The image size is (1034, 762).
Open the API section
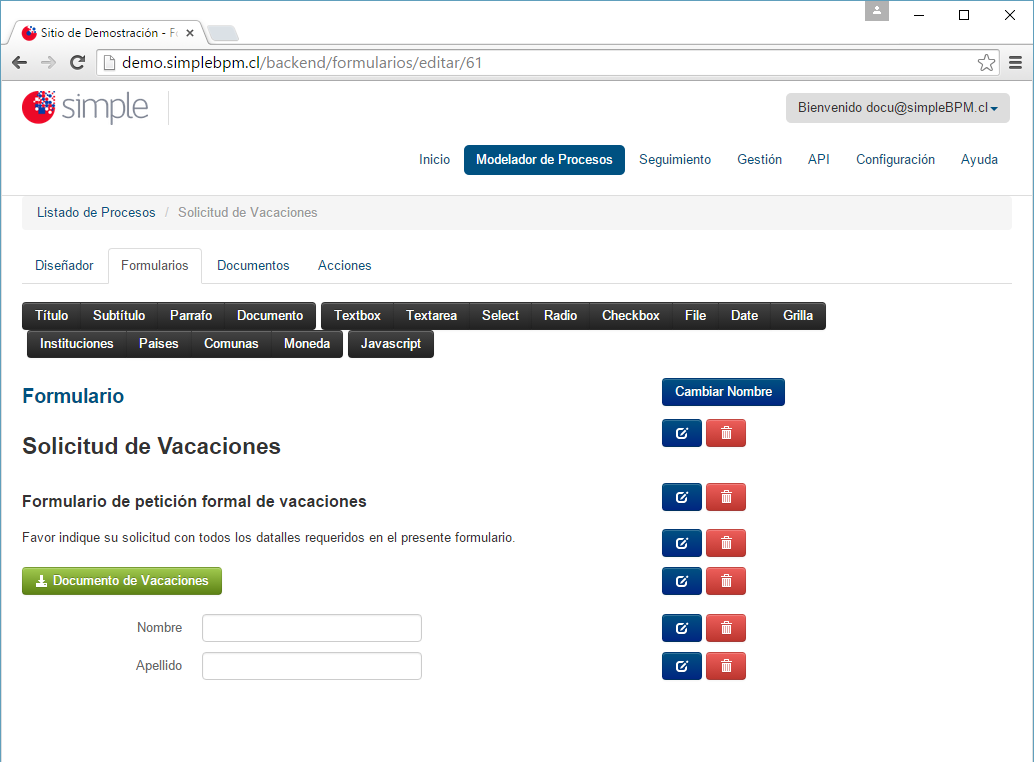tap(818, 160)
